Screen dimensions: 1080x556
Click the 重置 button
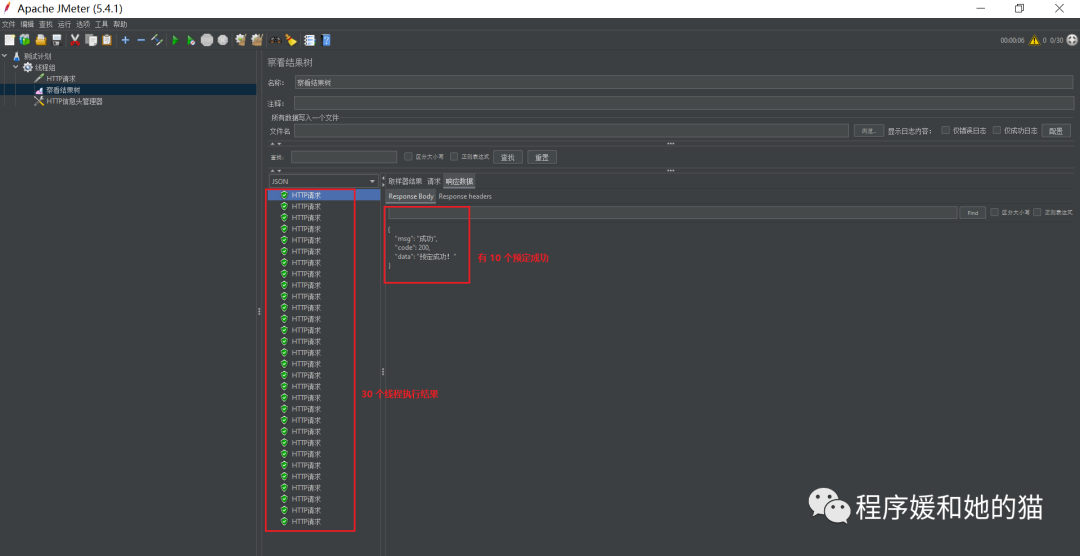tap(542, 157)
